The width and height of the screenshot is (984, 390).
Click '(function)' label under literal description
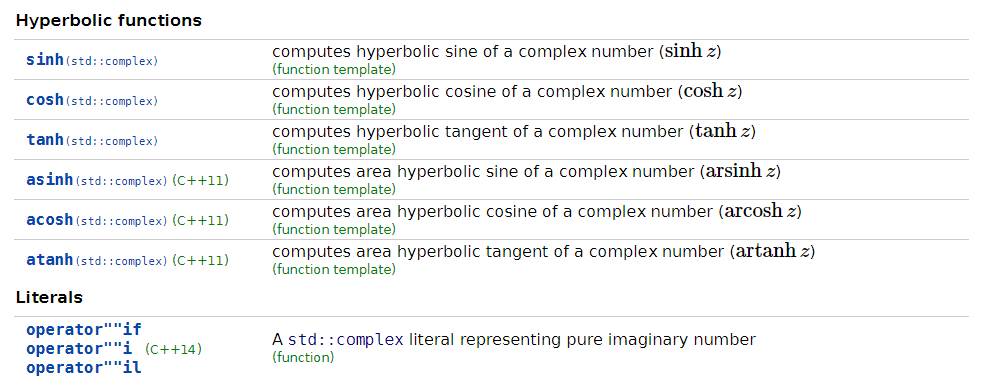pos(303,357)
